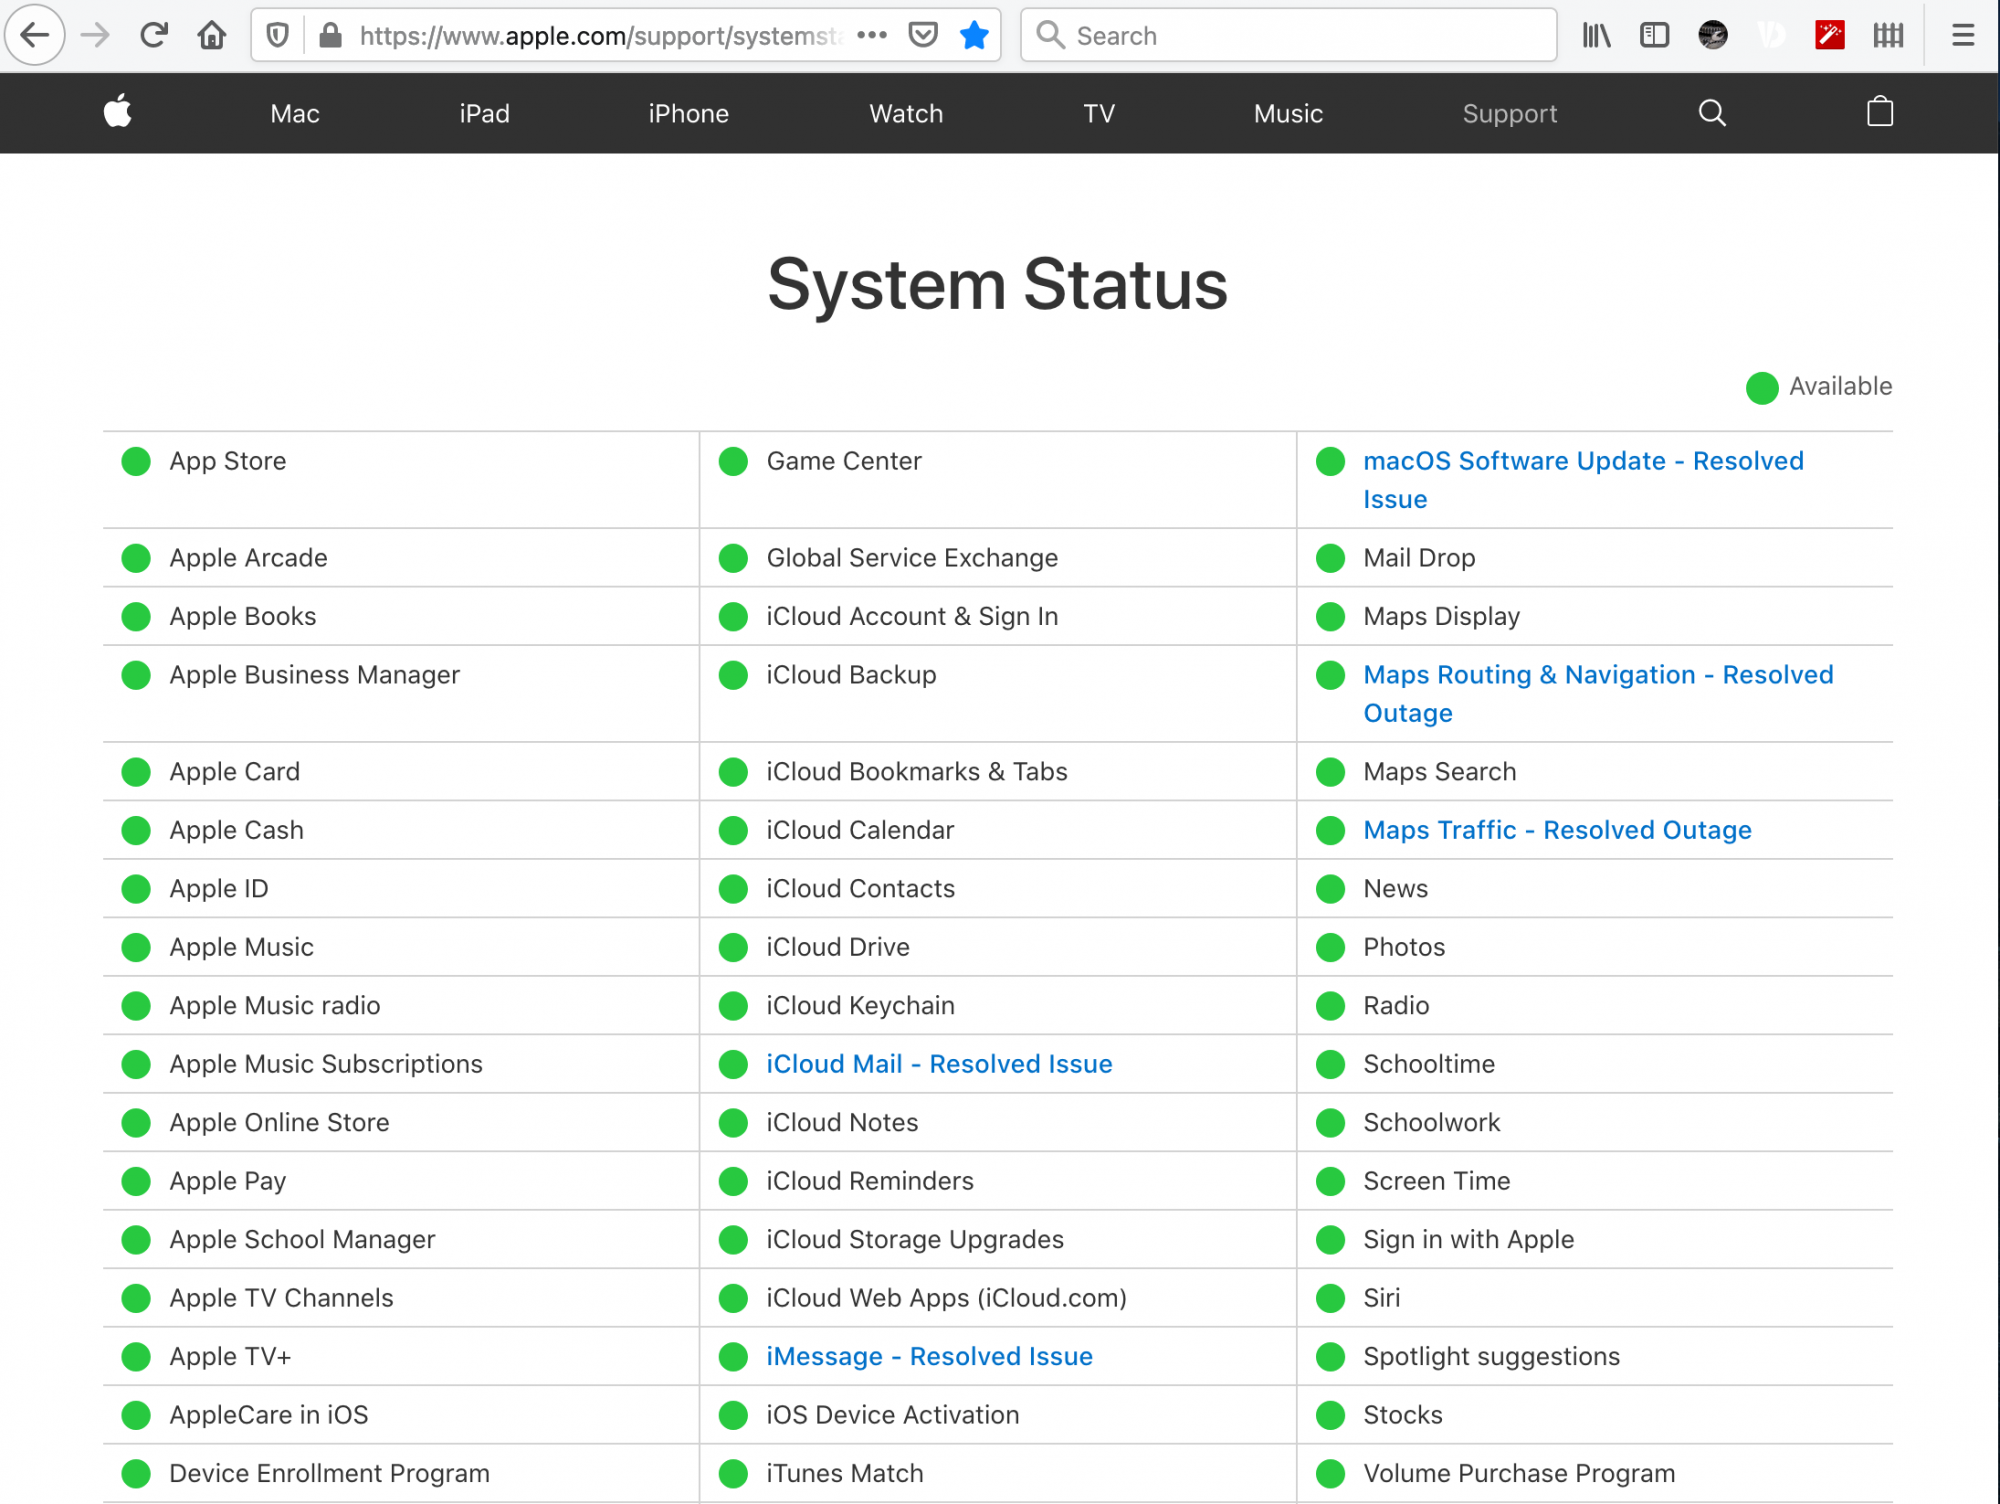The width and height of the screenshot is (2000, 1504).
Task: Select the iPhone tab in top navigation
Action: point(689,114)
